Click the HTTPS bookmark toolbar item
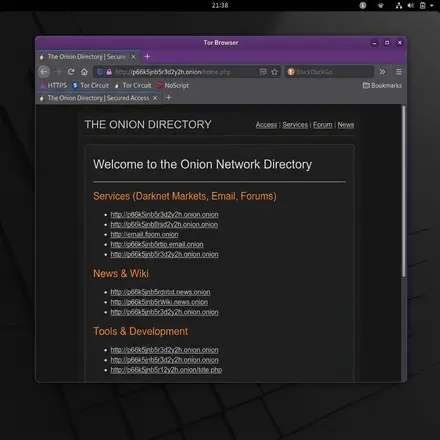The image size is (440, 440). click(x=54, y=85)
